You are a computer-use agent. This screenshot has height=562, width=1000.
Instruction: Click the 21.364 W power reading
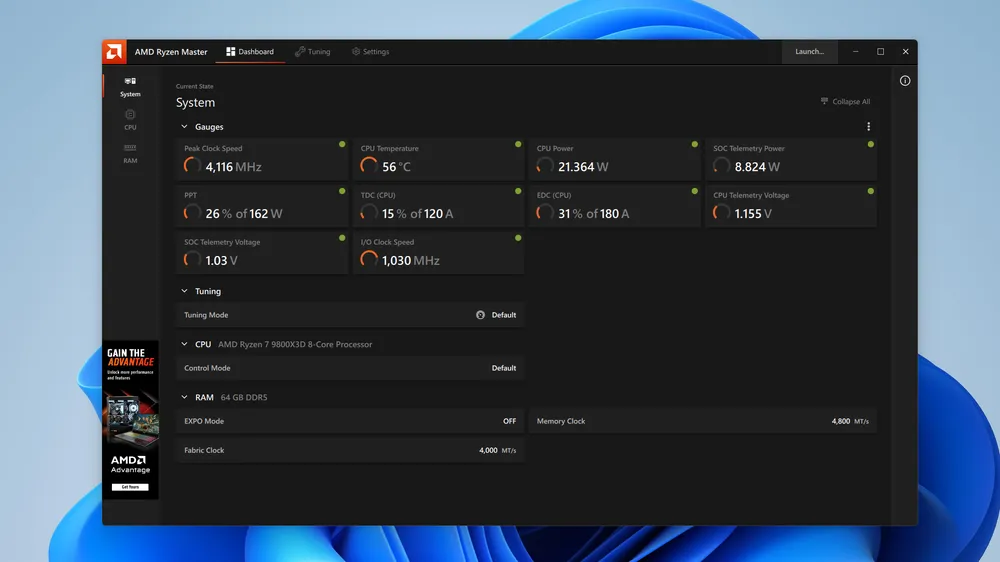point(583,166)
